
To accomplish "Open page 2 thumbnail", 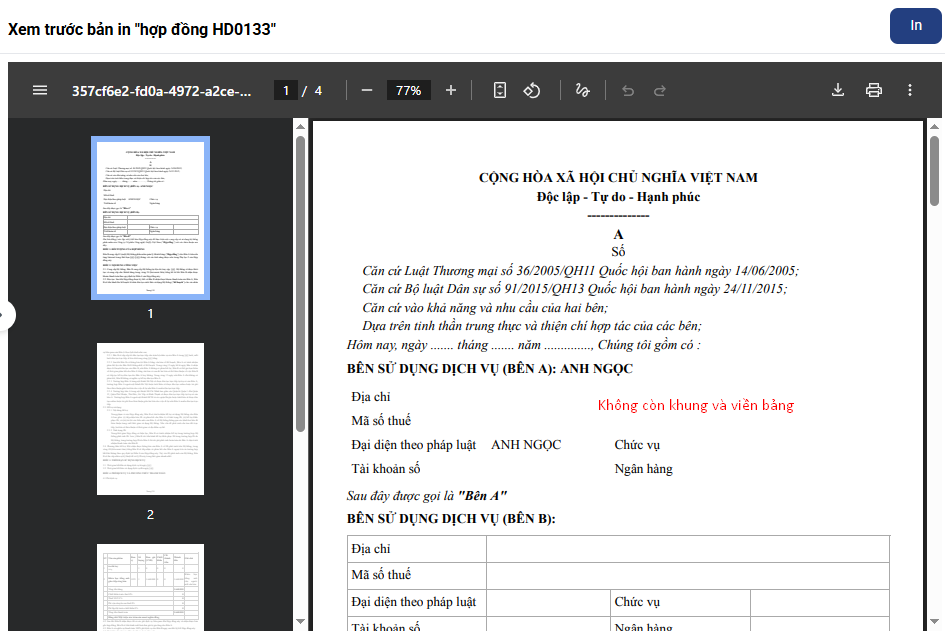I will tap(150, 419).
